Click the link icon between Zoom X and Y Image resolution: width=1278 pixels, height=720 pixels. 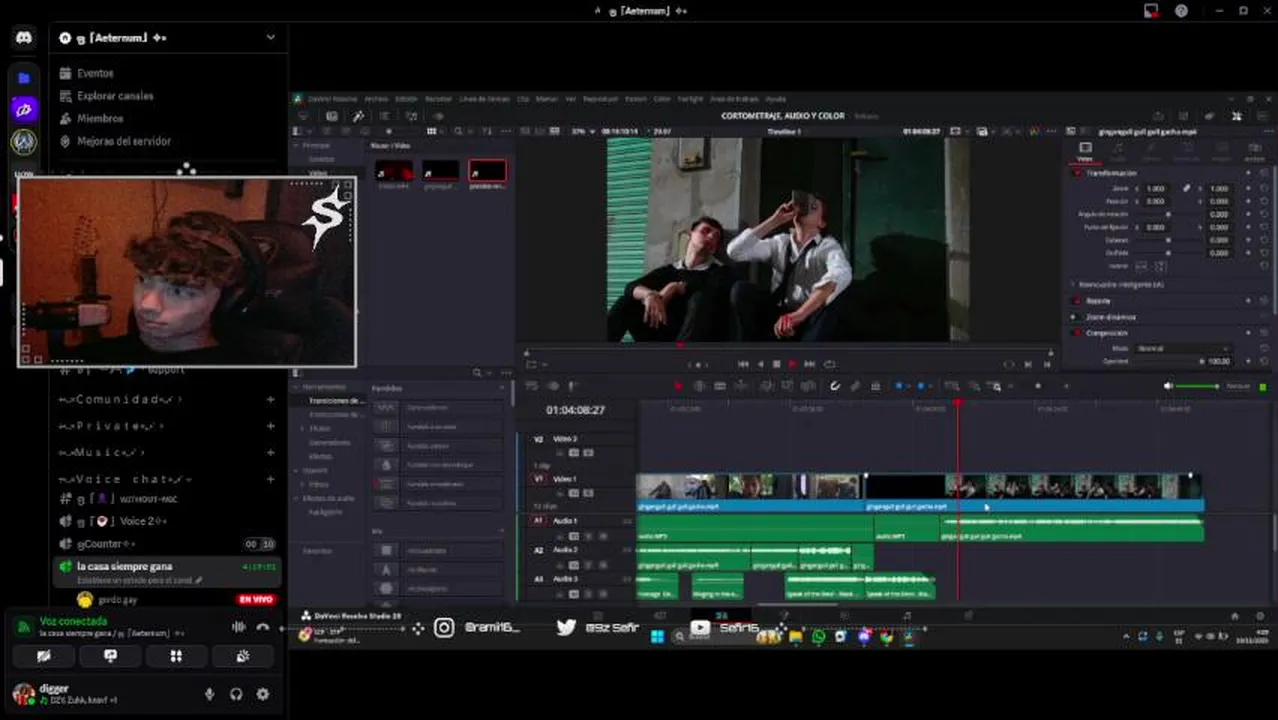click(1187, 188)
